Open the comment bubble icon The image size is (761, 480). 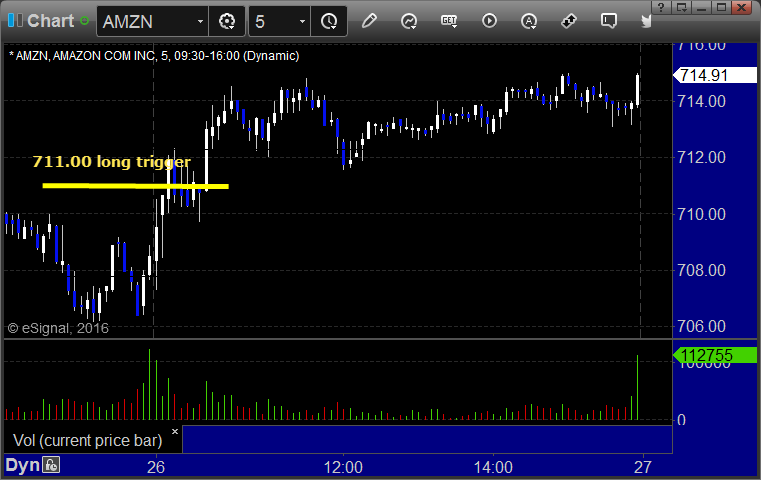(609, 21)
